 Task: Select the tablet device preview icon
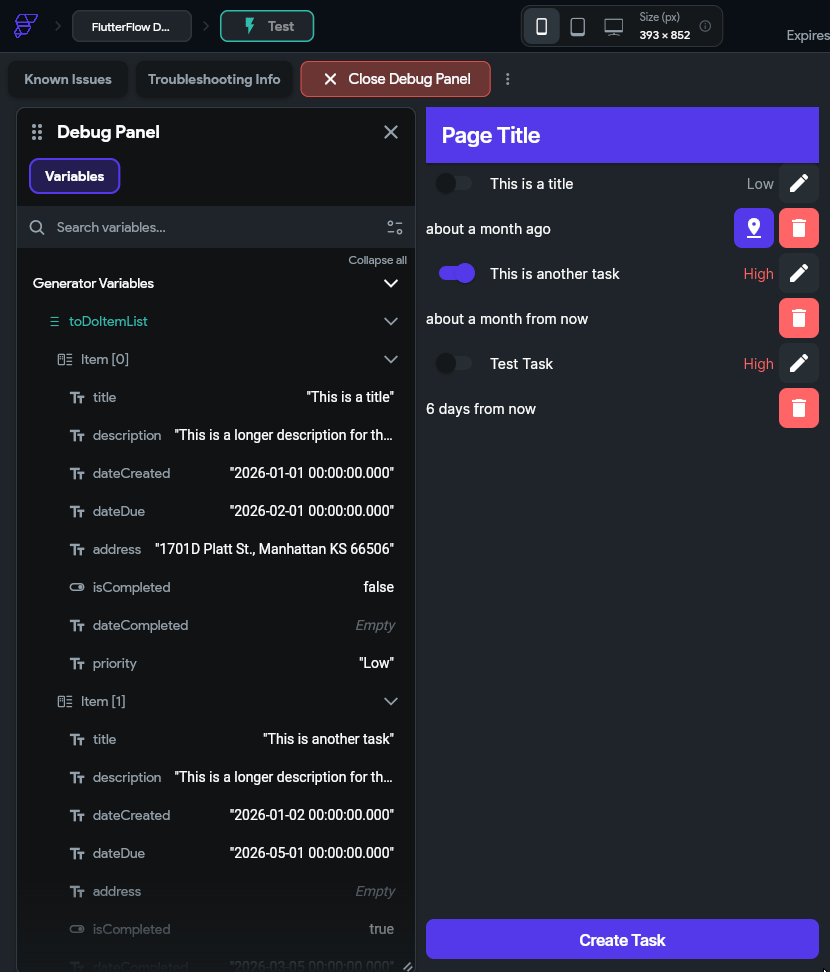tap(577, 27)
